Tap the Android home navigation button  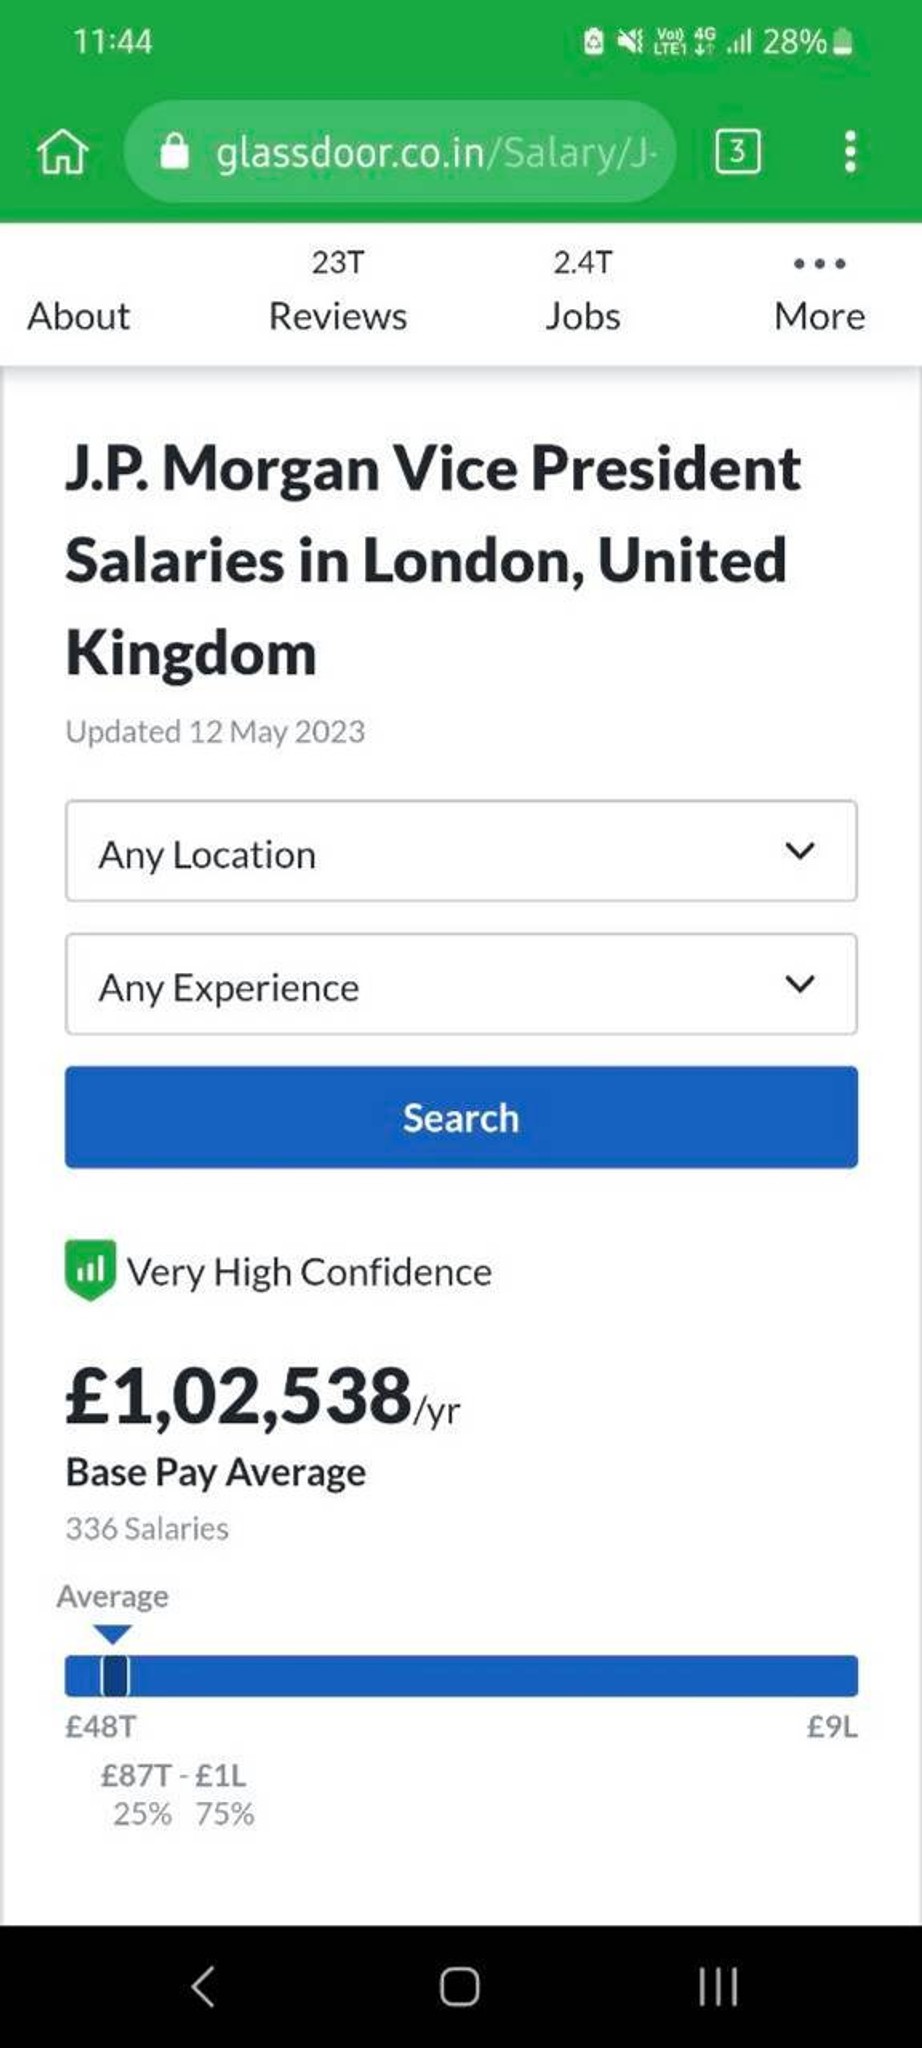click(460, 1987)
